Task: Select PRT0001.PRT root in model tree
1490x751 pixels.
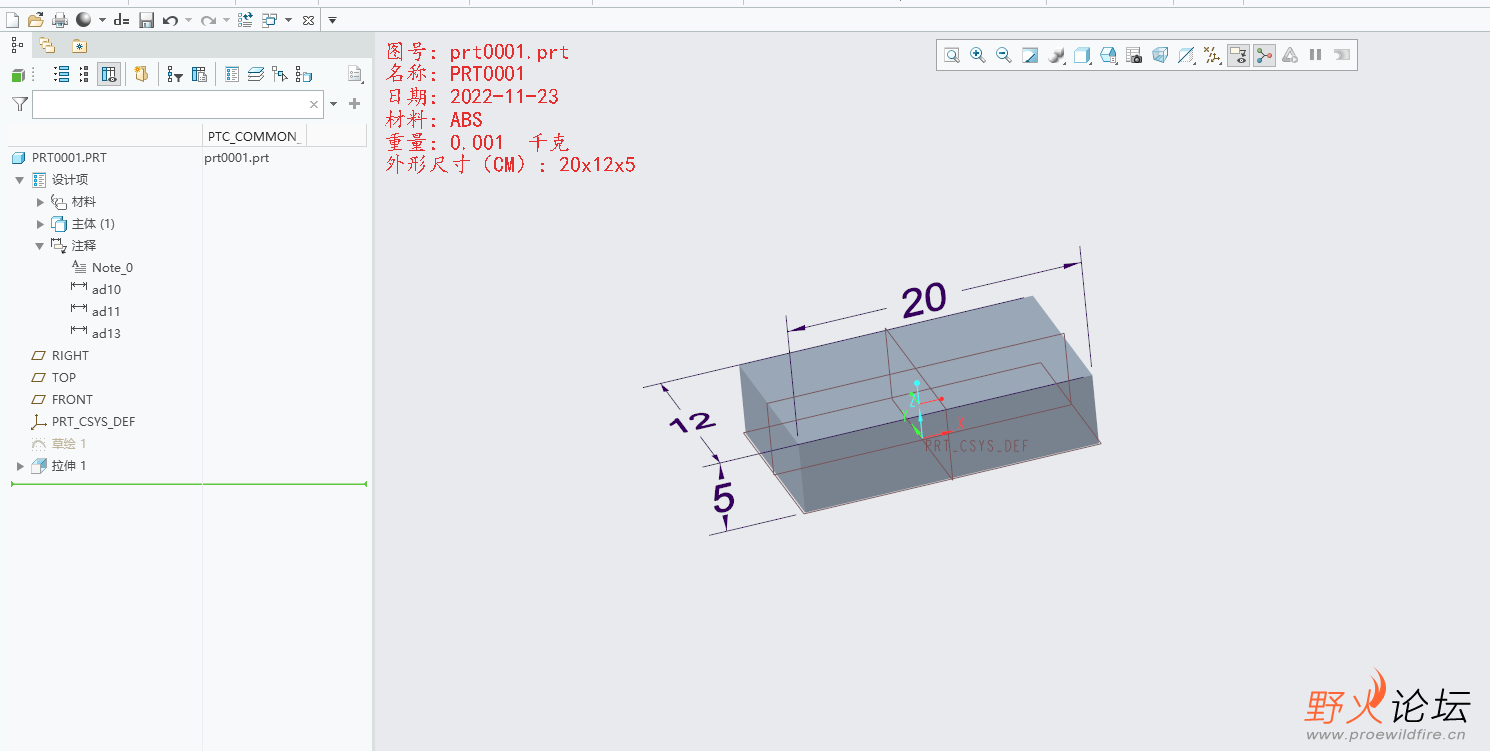Action: click(69, 158)
